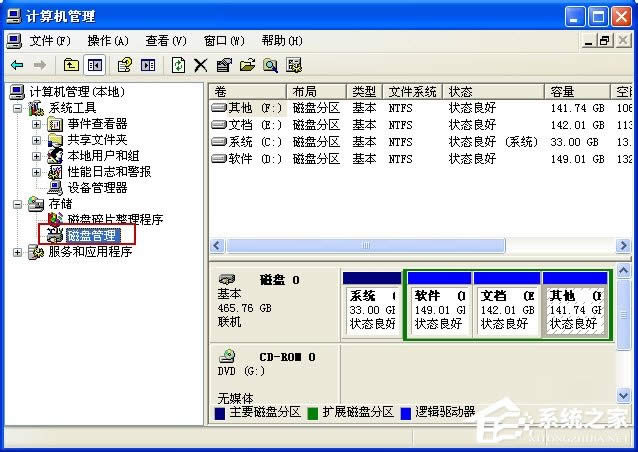Click the Up One Level toolbar icon
This screenshot has width=638, height=452.
point(71,65)
